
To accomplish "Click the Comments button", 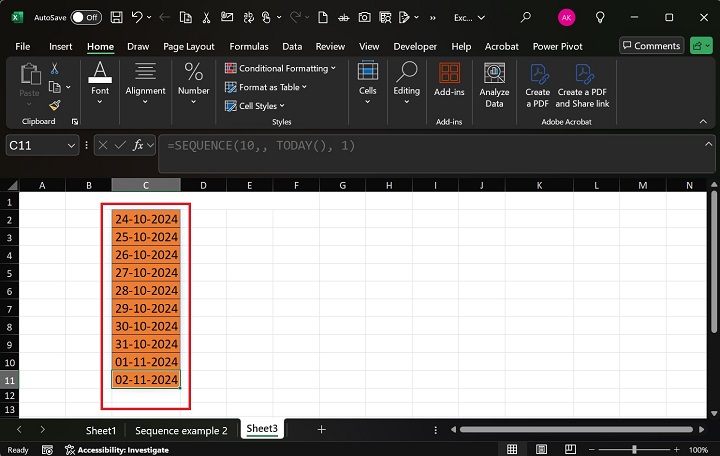I will point(651,46).
